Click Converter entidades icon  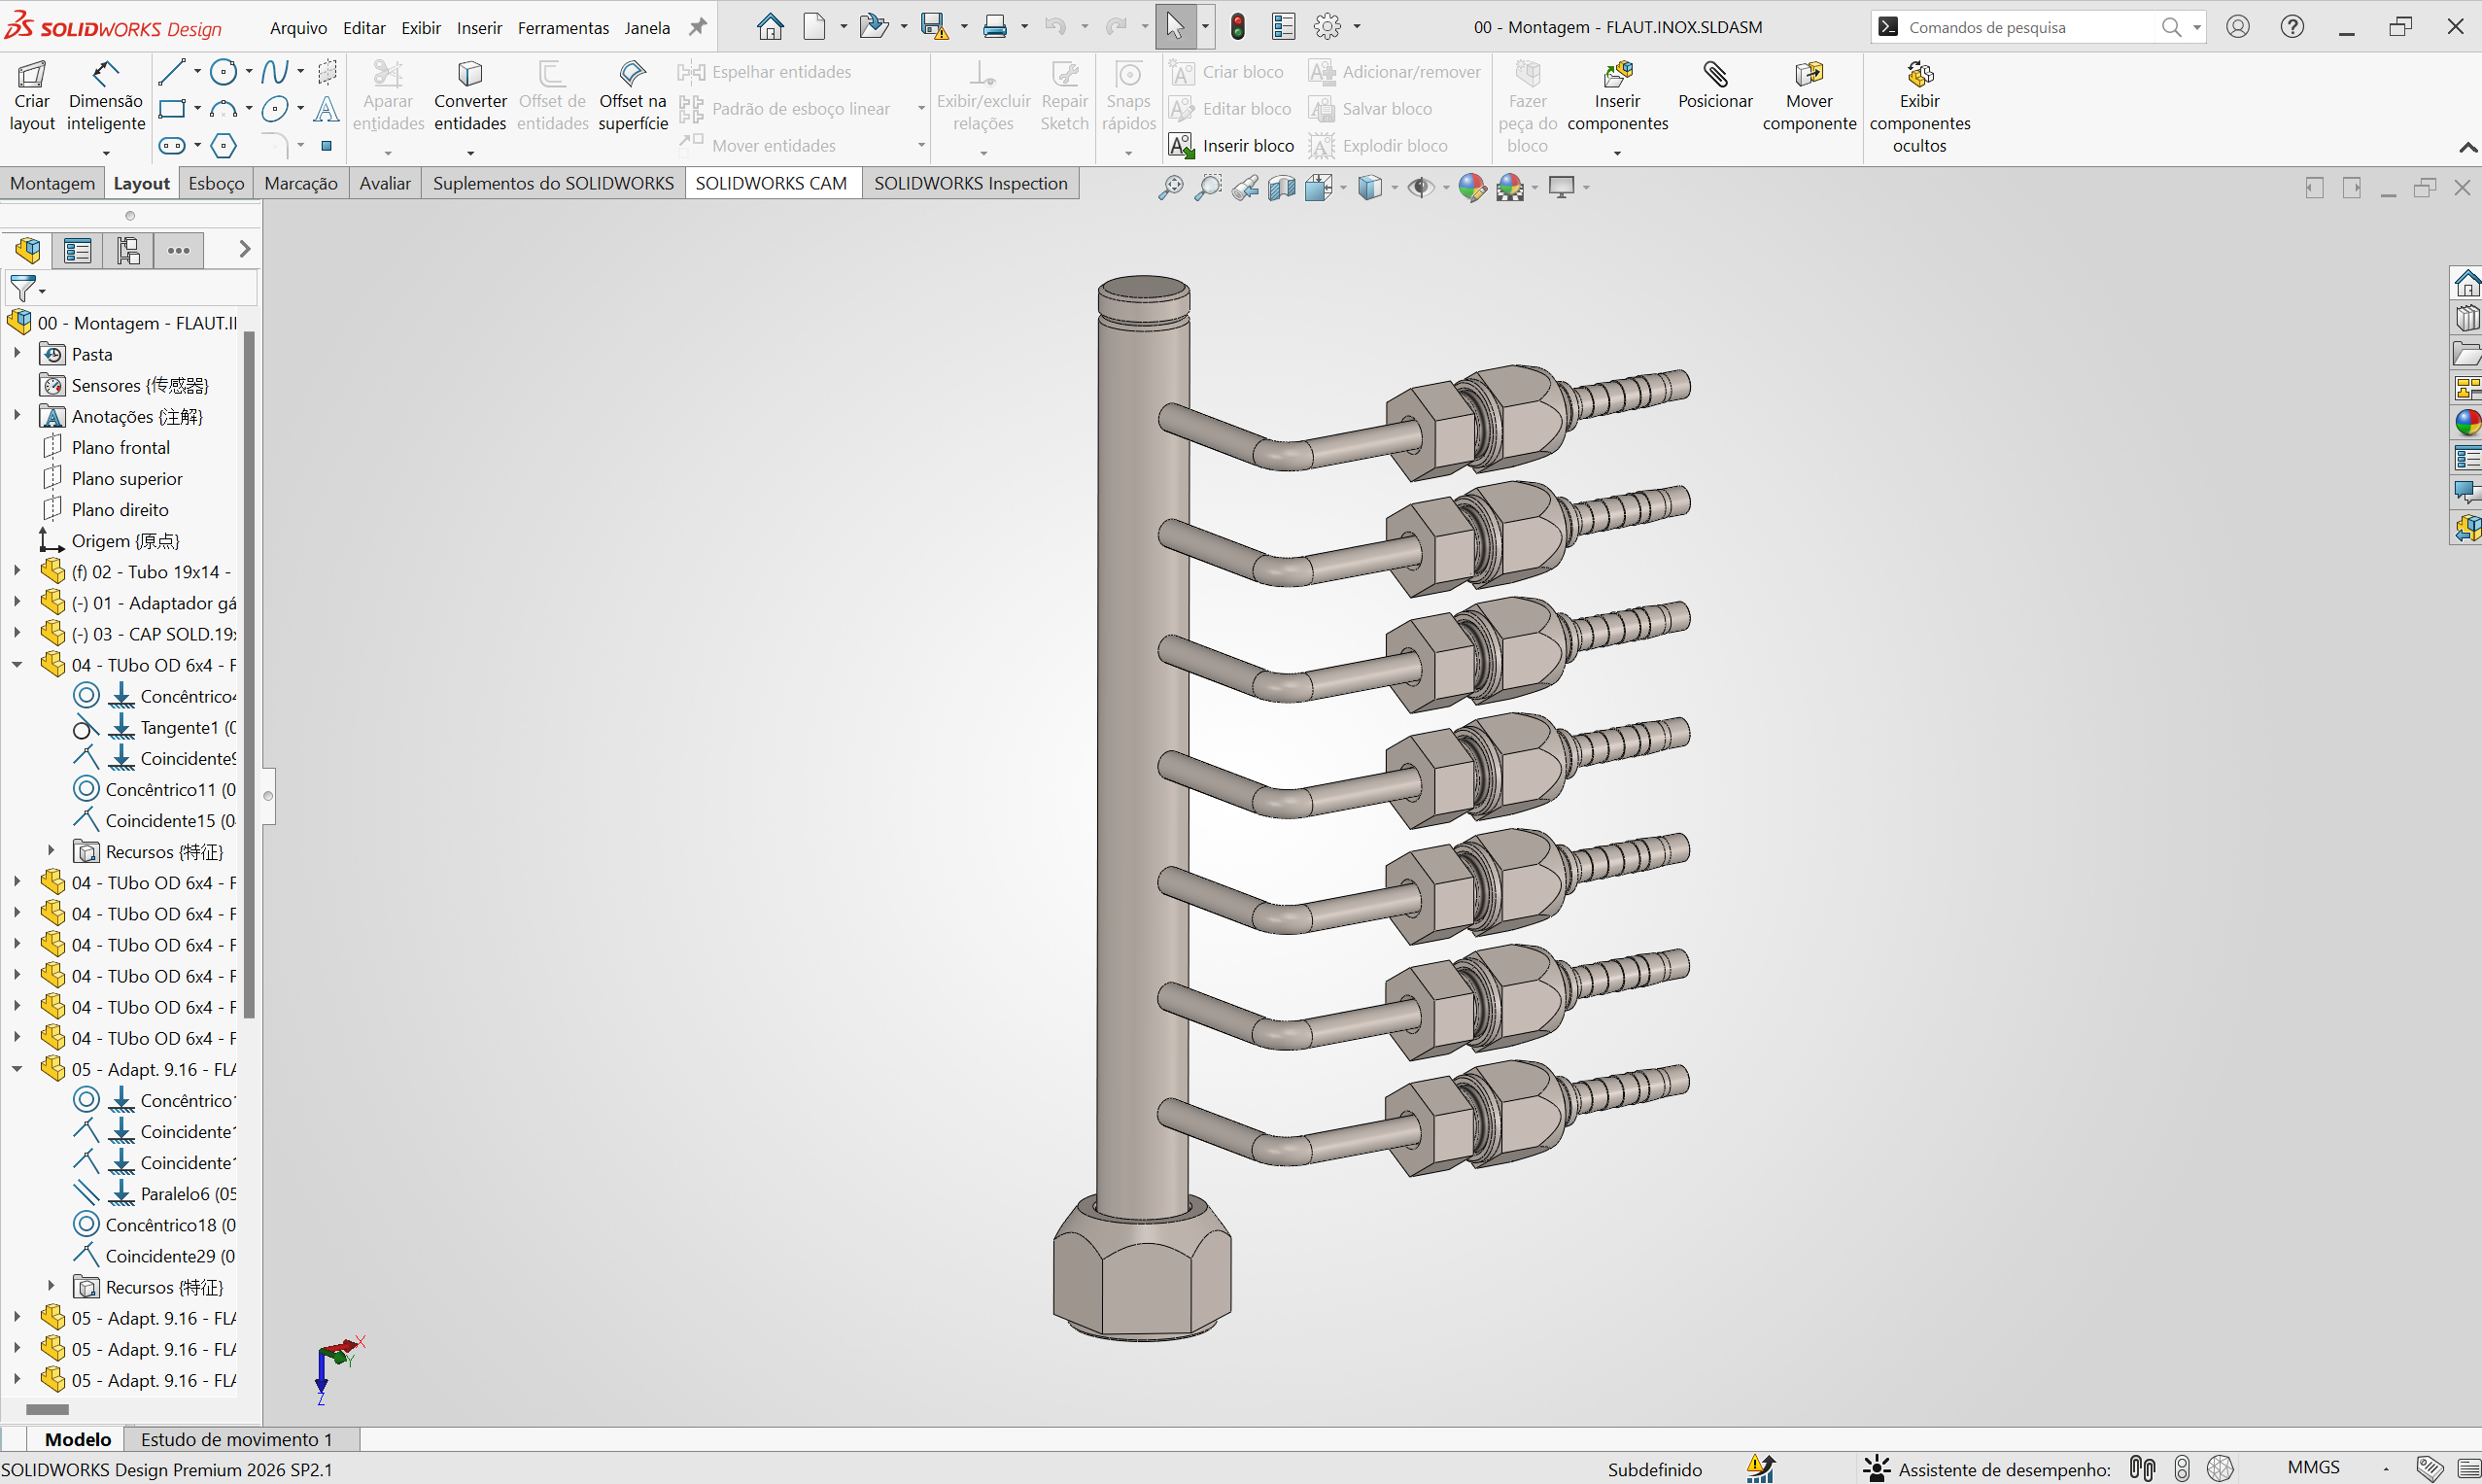470,96
